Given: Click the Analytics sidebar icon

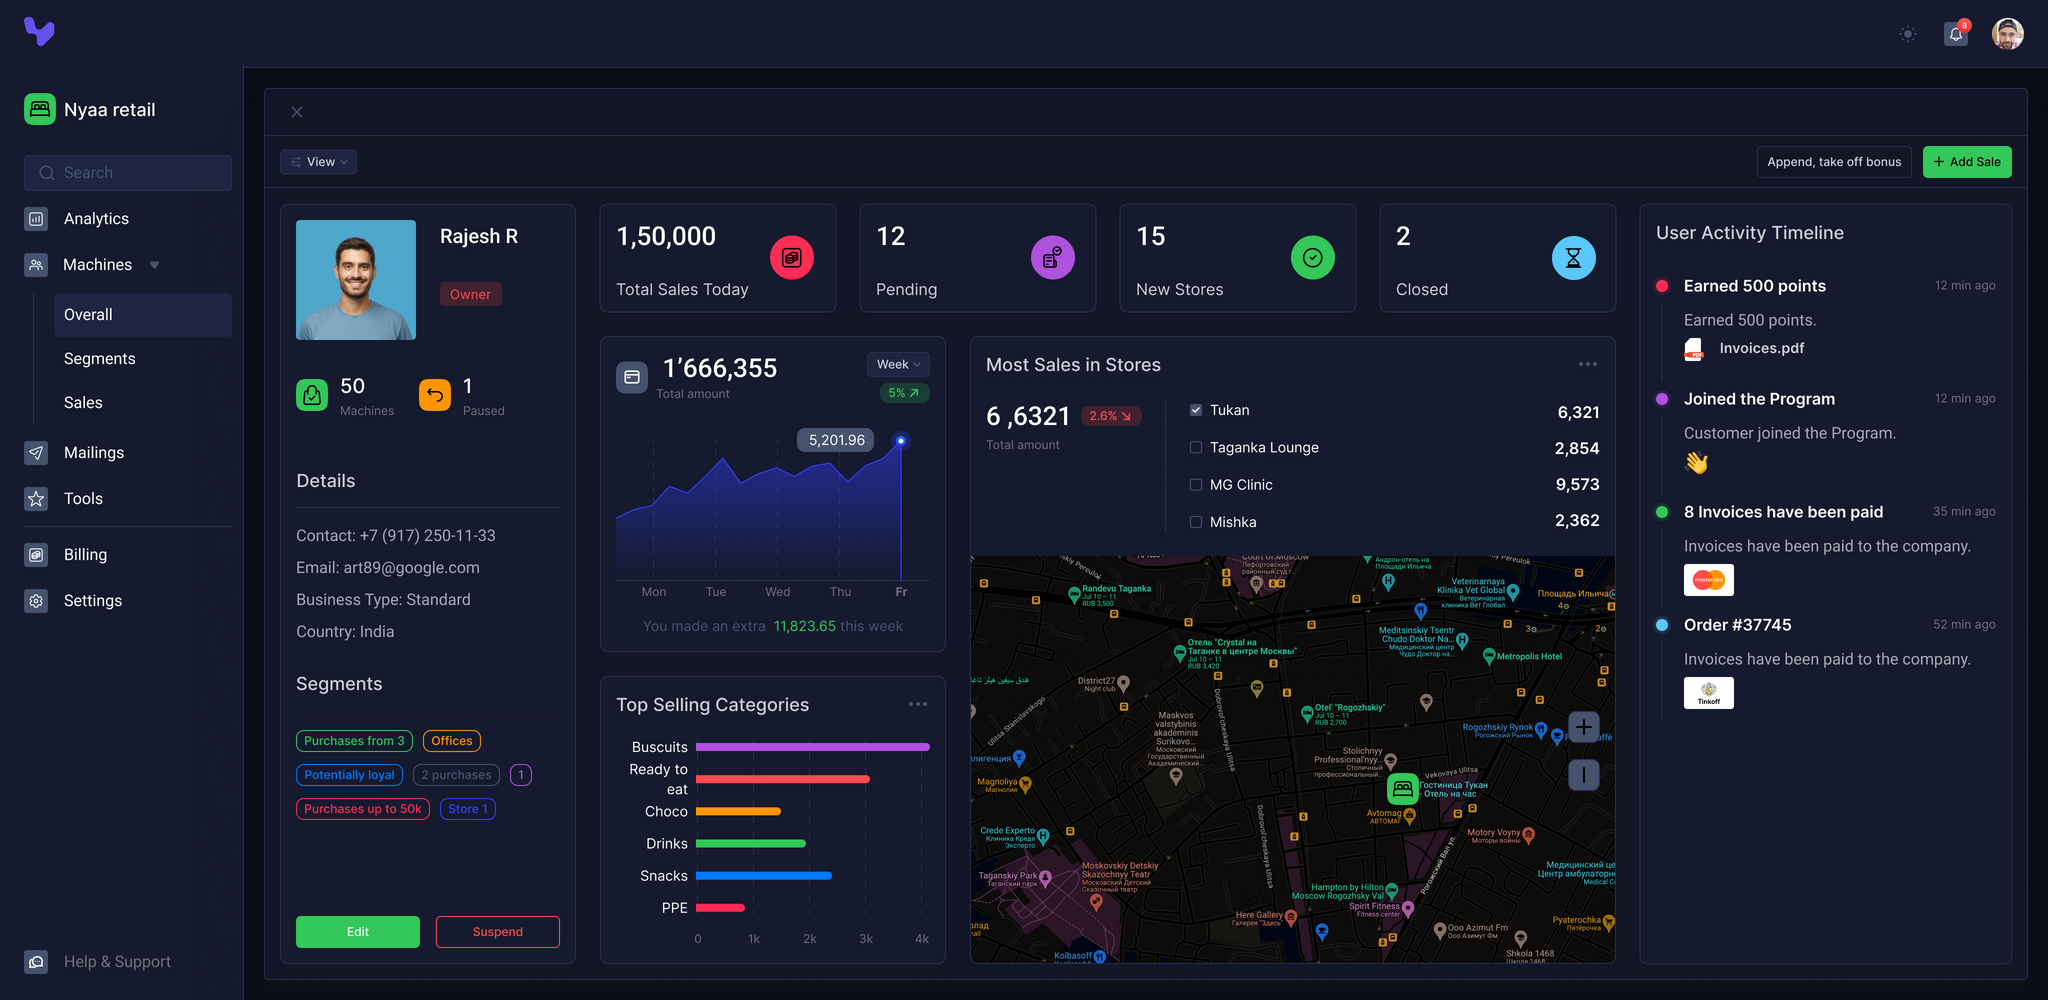Looking at the screenshot, I should (36, 219).
